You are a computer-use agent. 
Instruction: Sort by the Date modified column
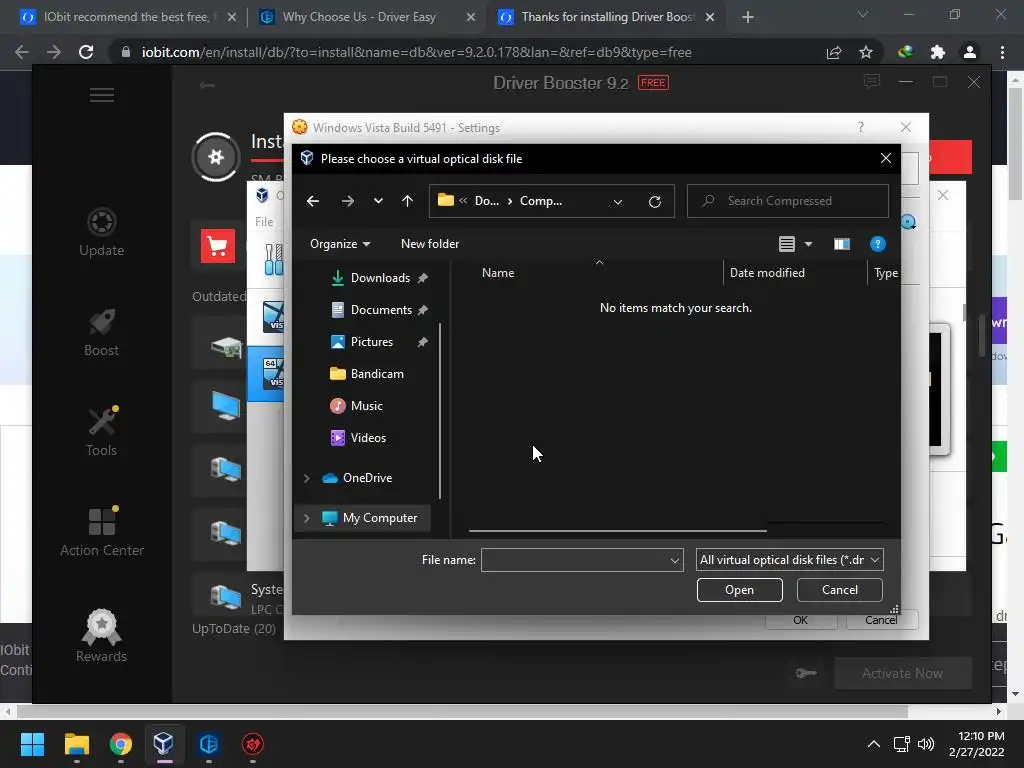[x=767, y=273]
